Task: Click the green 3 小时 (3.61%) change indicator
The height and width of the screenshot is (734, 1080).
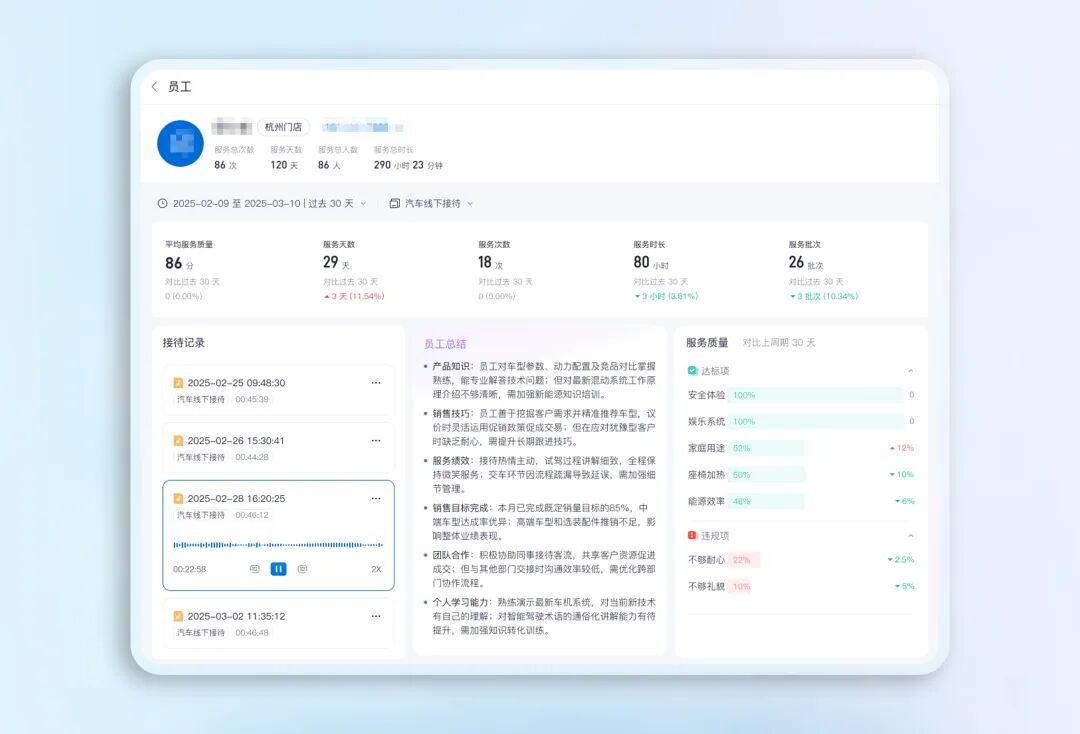Action: 666,297
